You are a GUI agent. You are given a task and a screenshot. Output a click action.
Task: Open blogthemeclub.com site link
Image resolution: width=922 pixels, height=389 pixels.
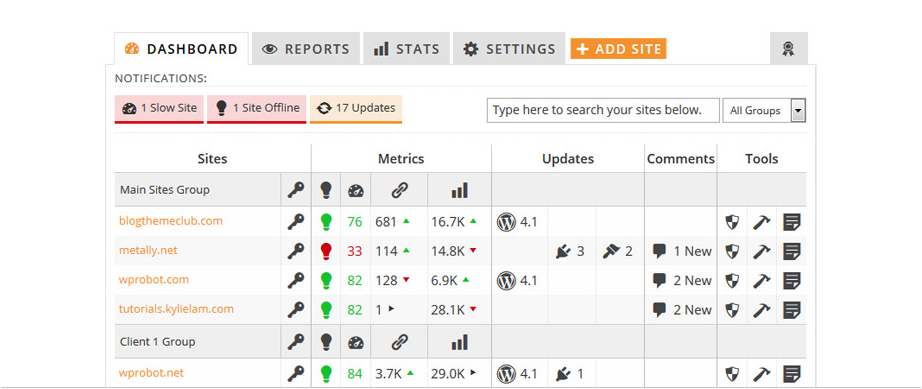(171, 222)
